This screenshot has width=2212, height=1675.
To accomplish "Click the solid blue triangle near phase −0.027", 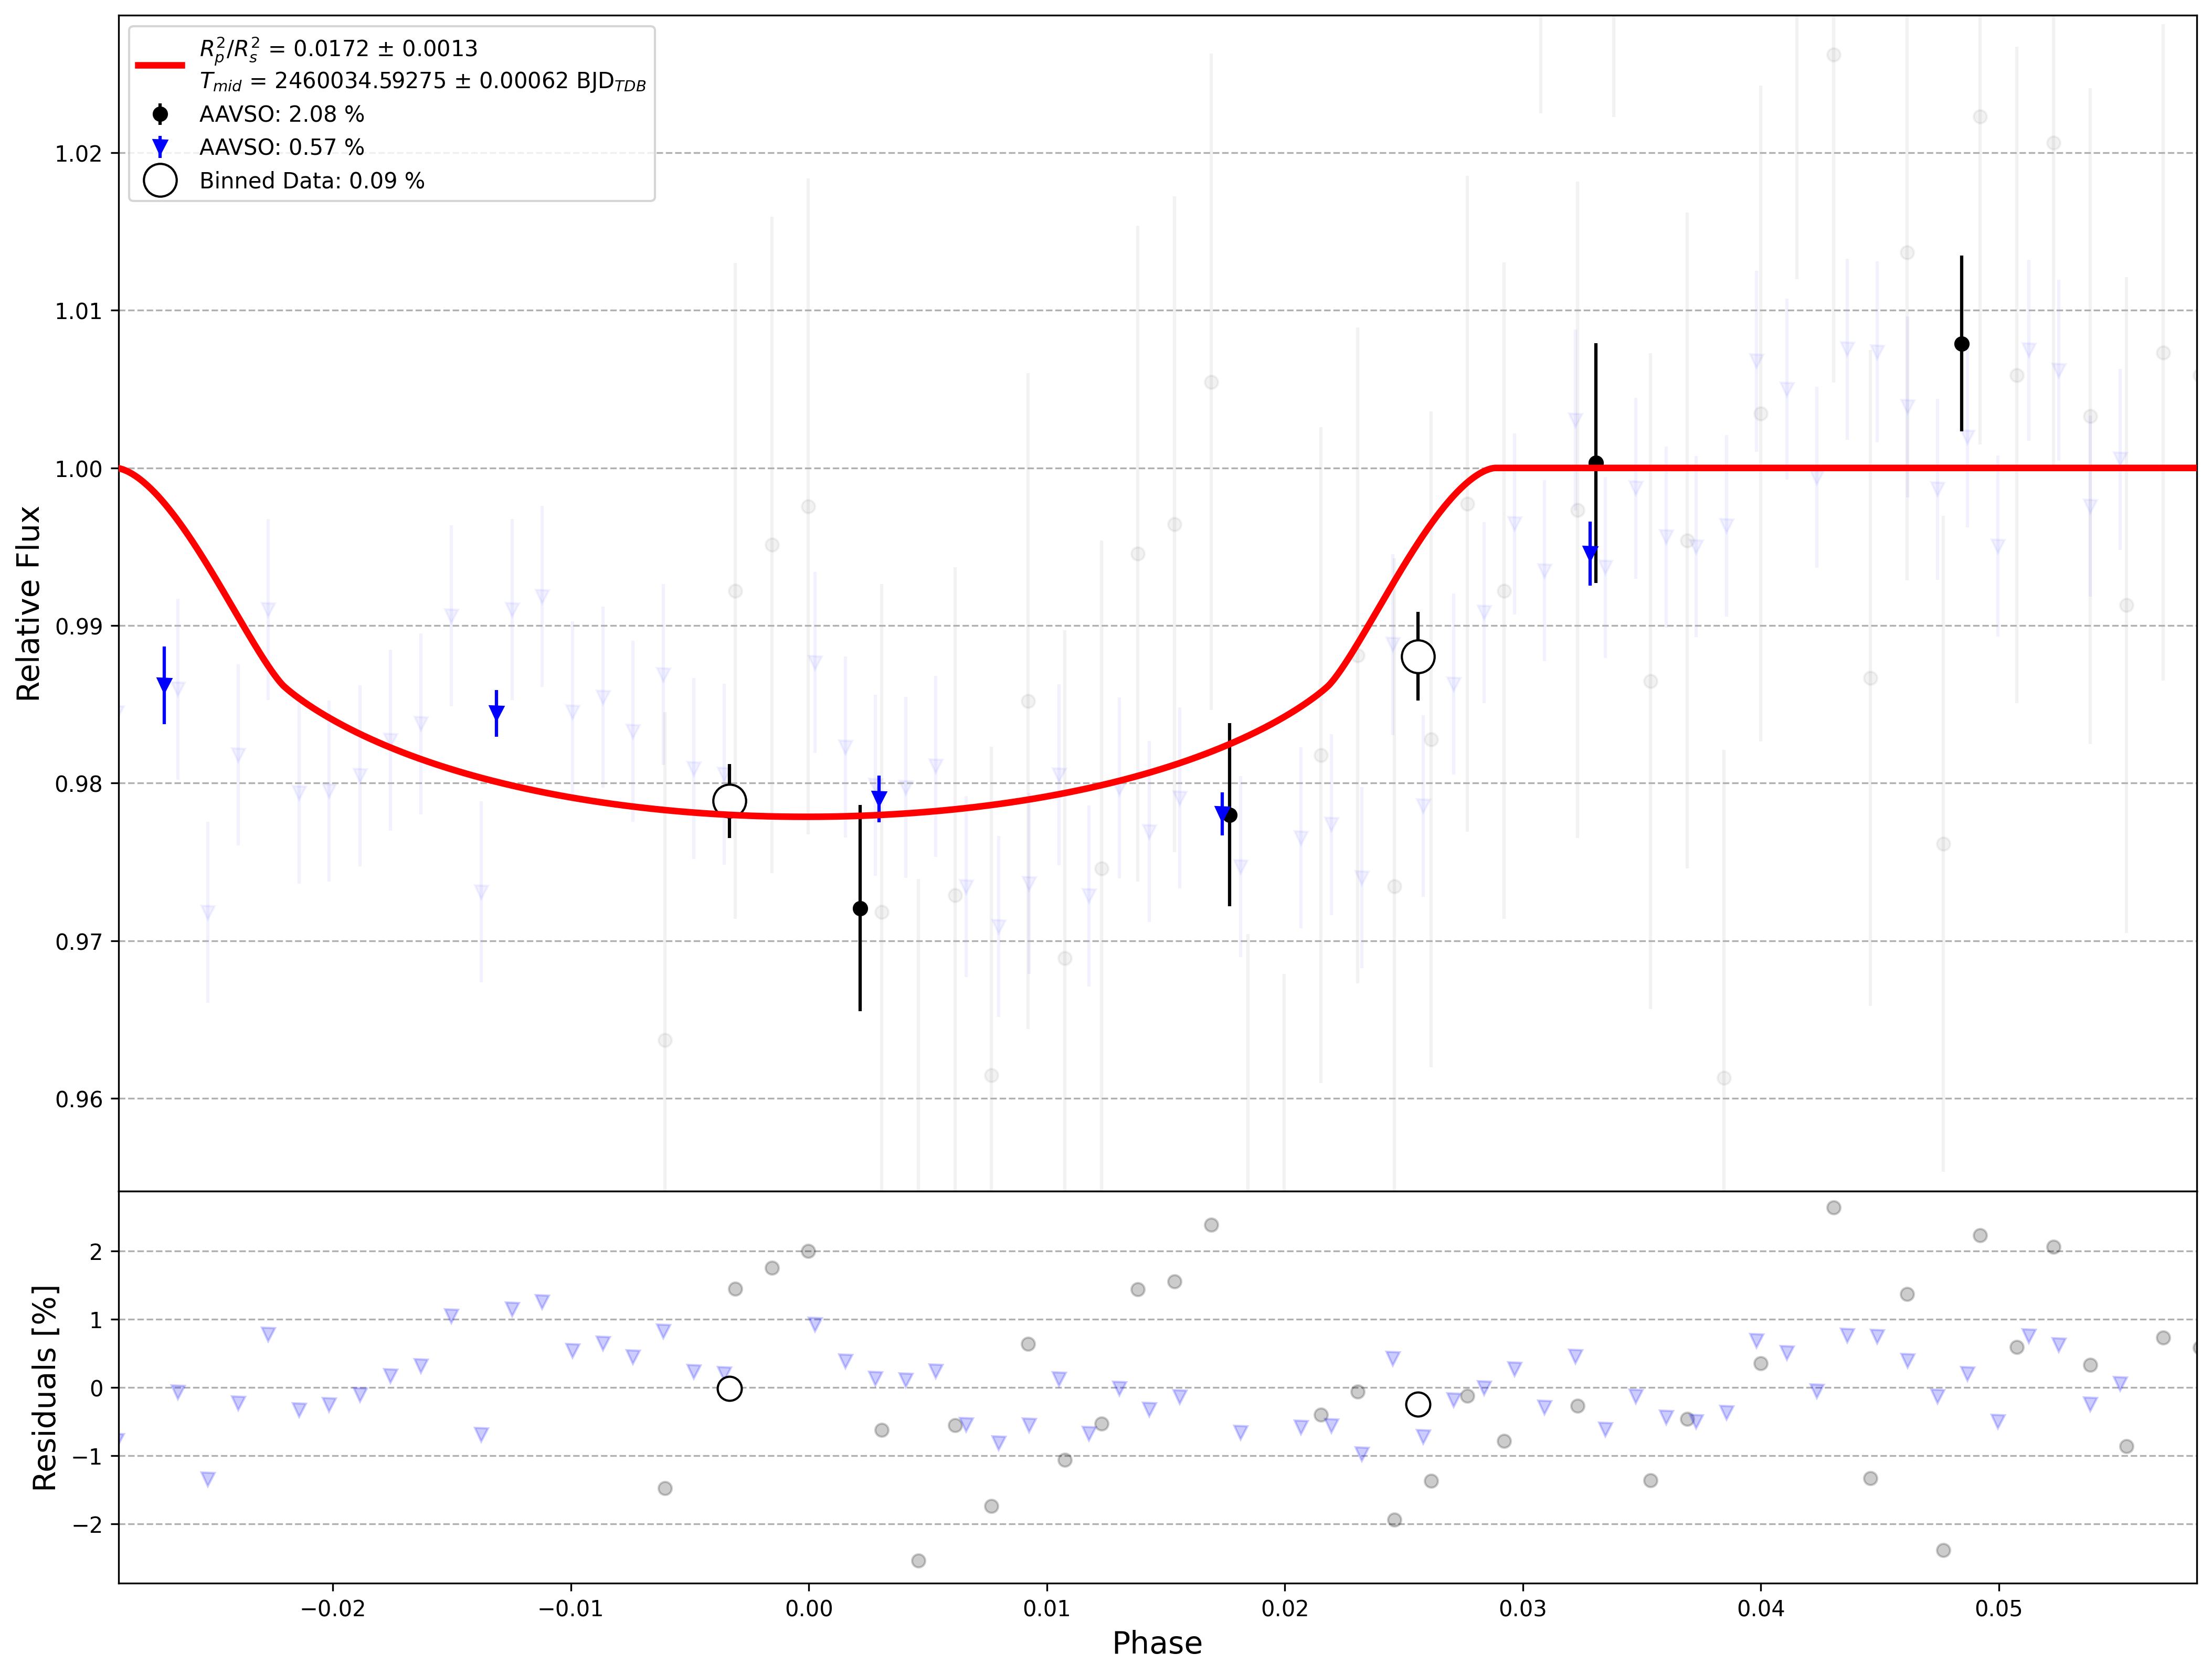I will click(164, 685).
